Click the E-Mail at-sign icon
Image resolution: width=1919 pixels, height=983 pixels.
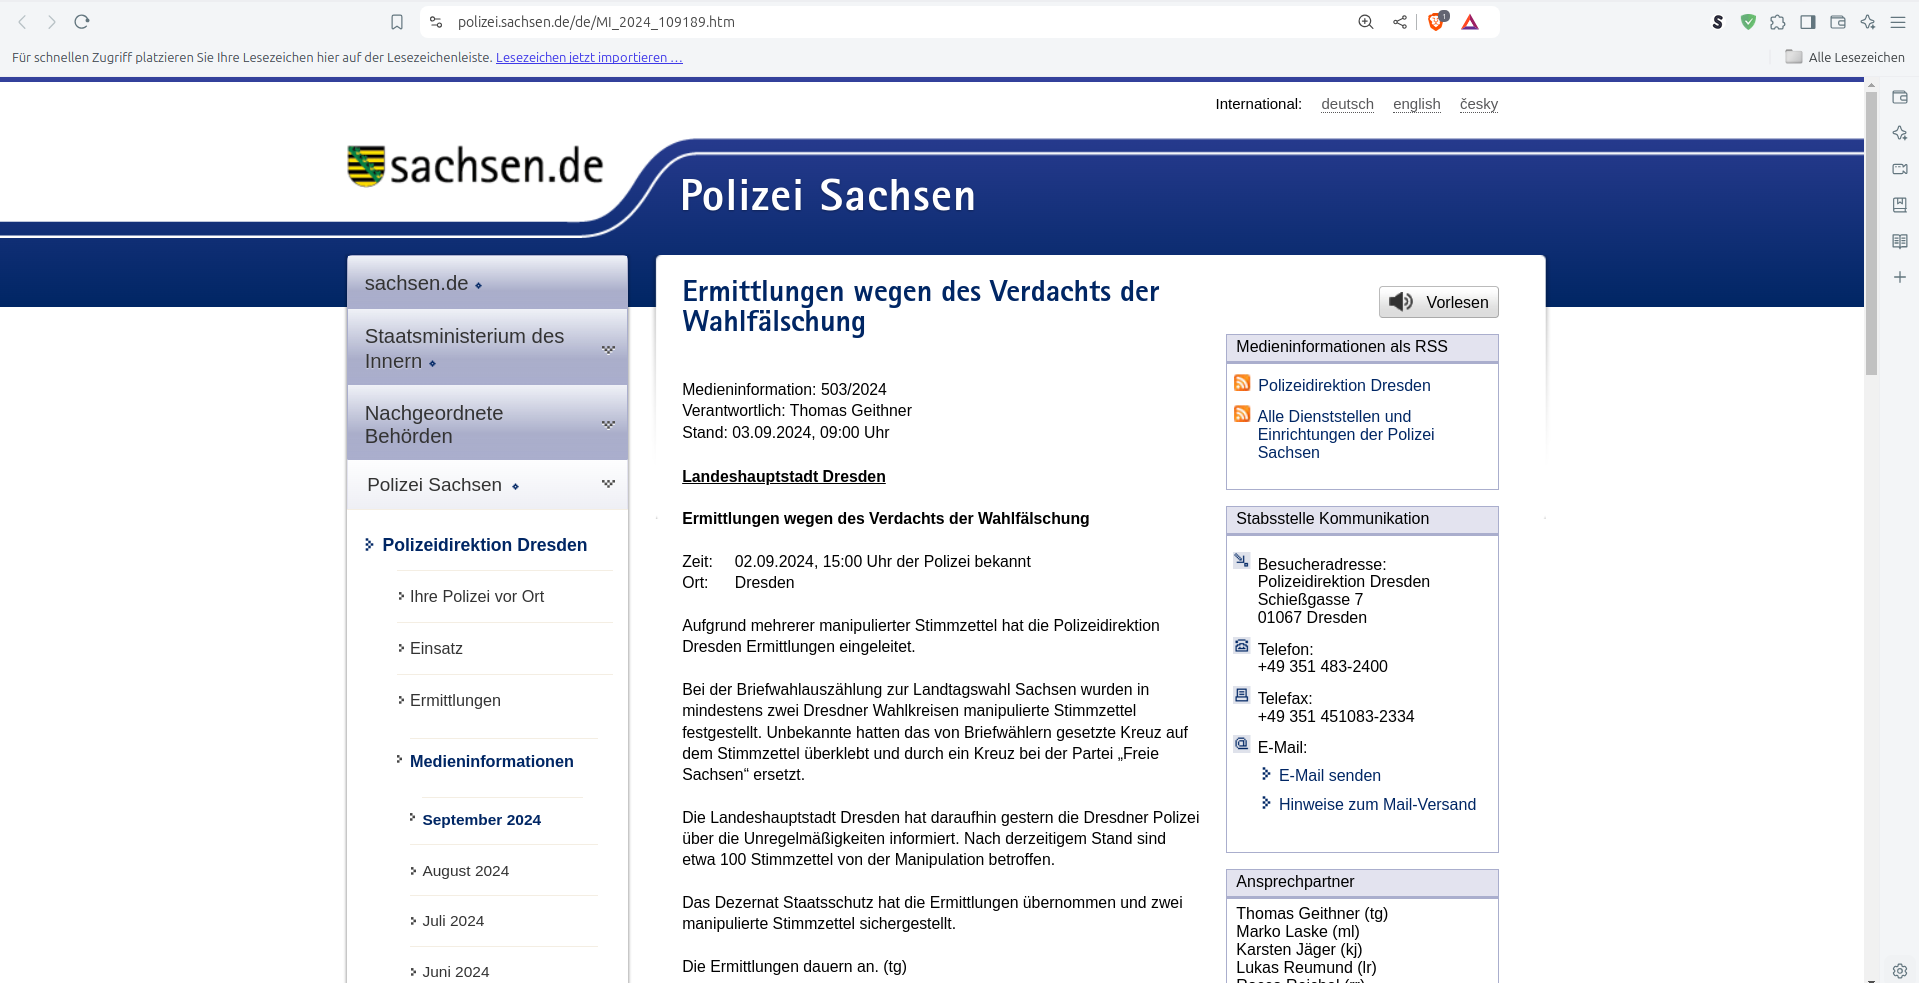click(x=1242, y=744)
